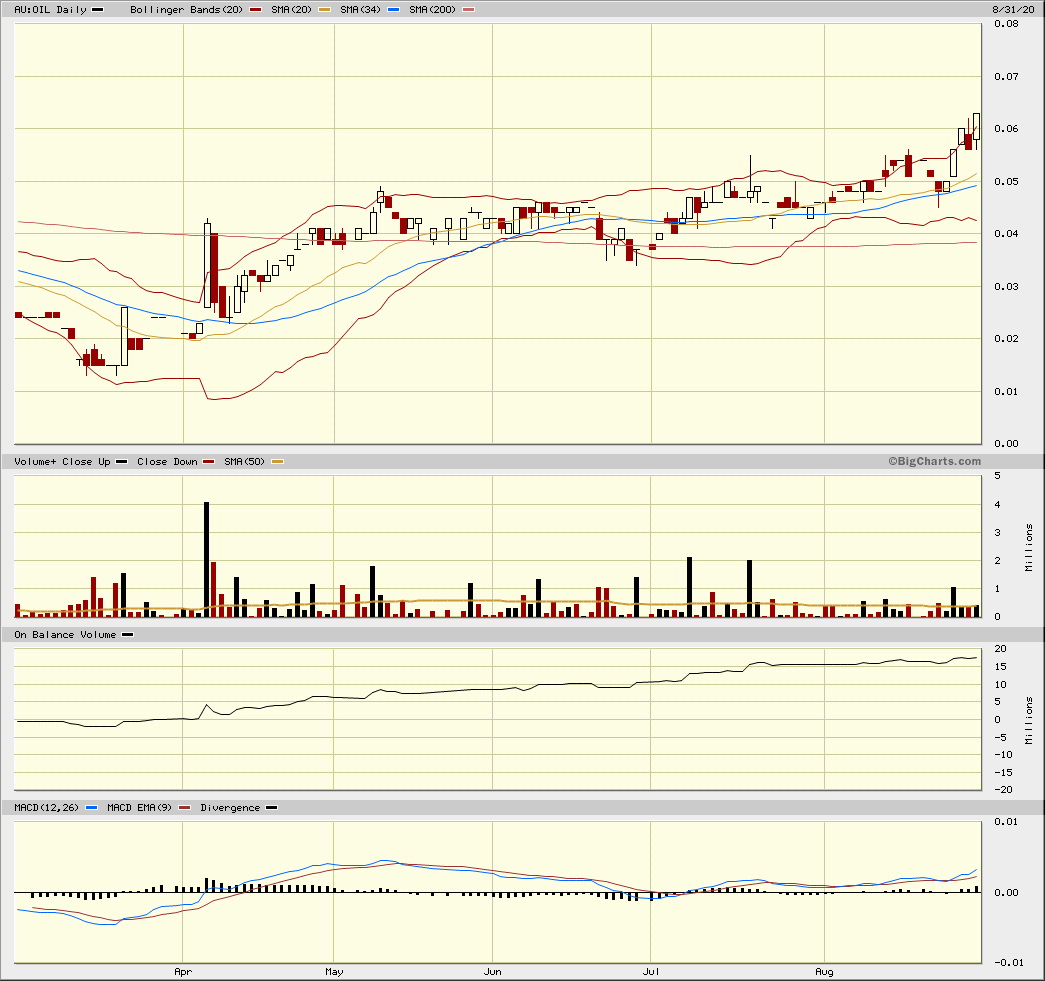This screenshot has height=981, width=1045.
Task: Click the orange SMA(20) legend swatch
Action: click(324, 10)
